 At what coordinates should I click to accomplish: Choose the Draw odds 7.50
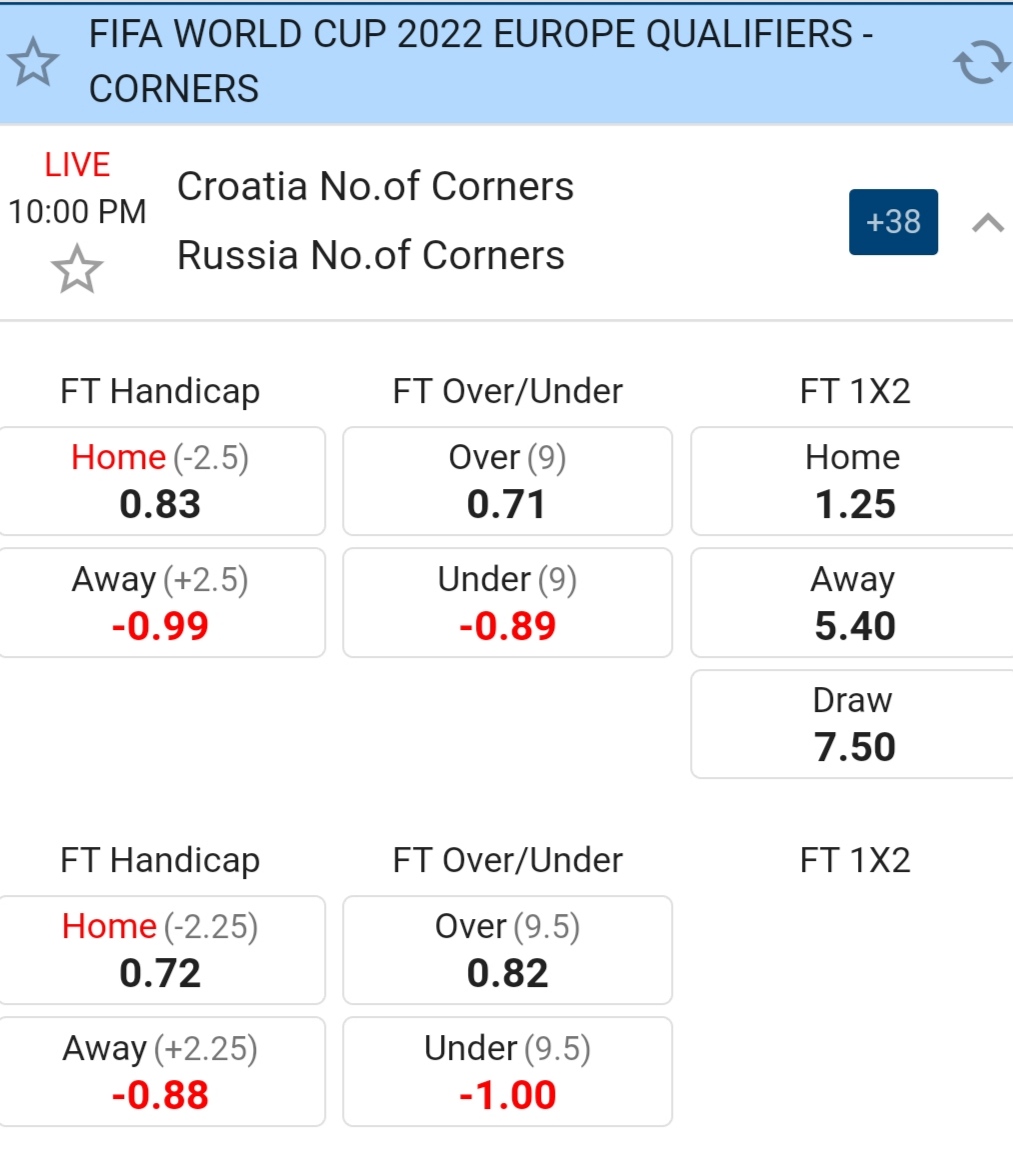853,724
